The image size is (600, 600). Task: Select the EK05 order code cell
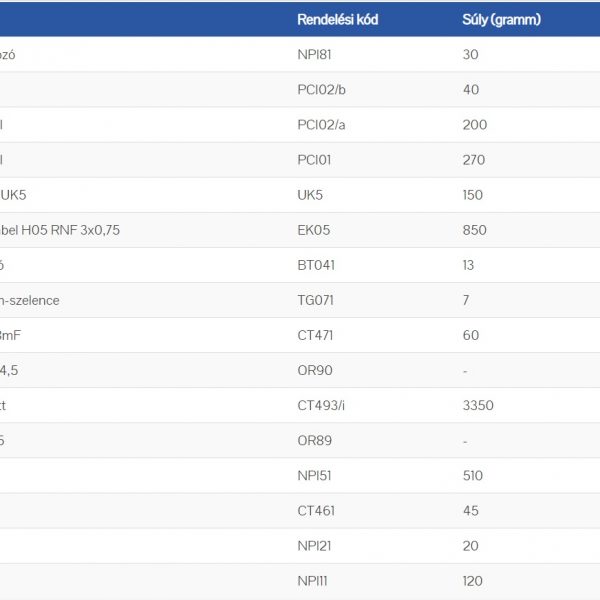click(313, 230)
